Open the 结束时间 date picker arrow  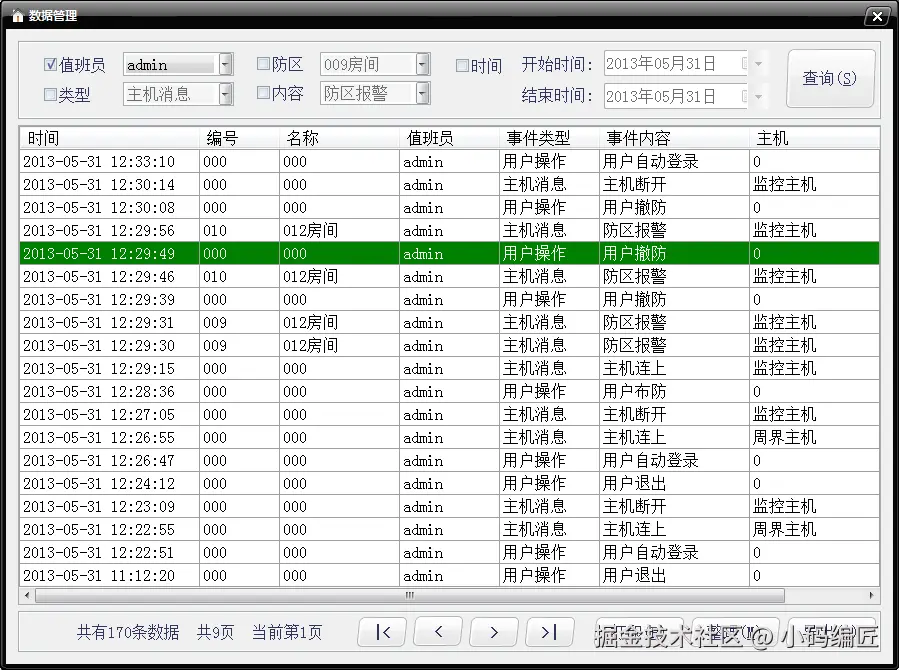[x=758, y=96]
